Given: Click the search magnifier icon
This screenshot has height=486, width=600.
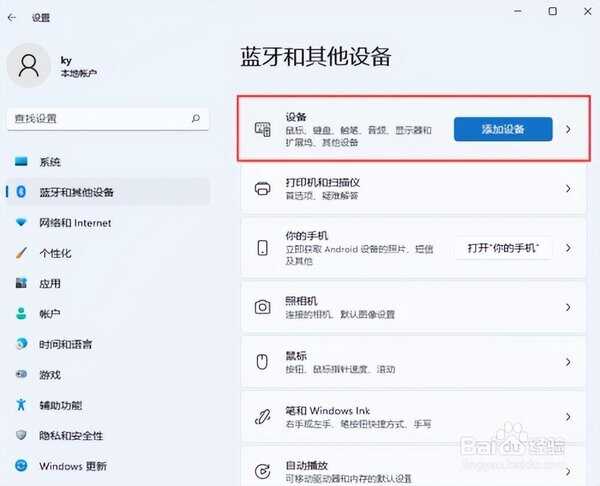Looking at the screenshot, I should 196,118.
